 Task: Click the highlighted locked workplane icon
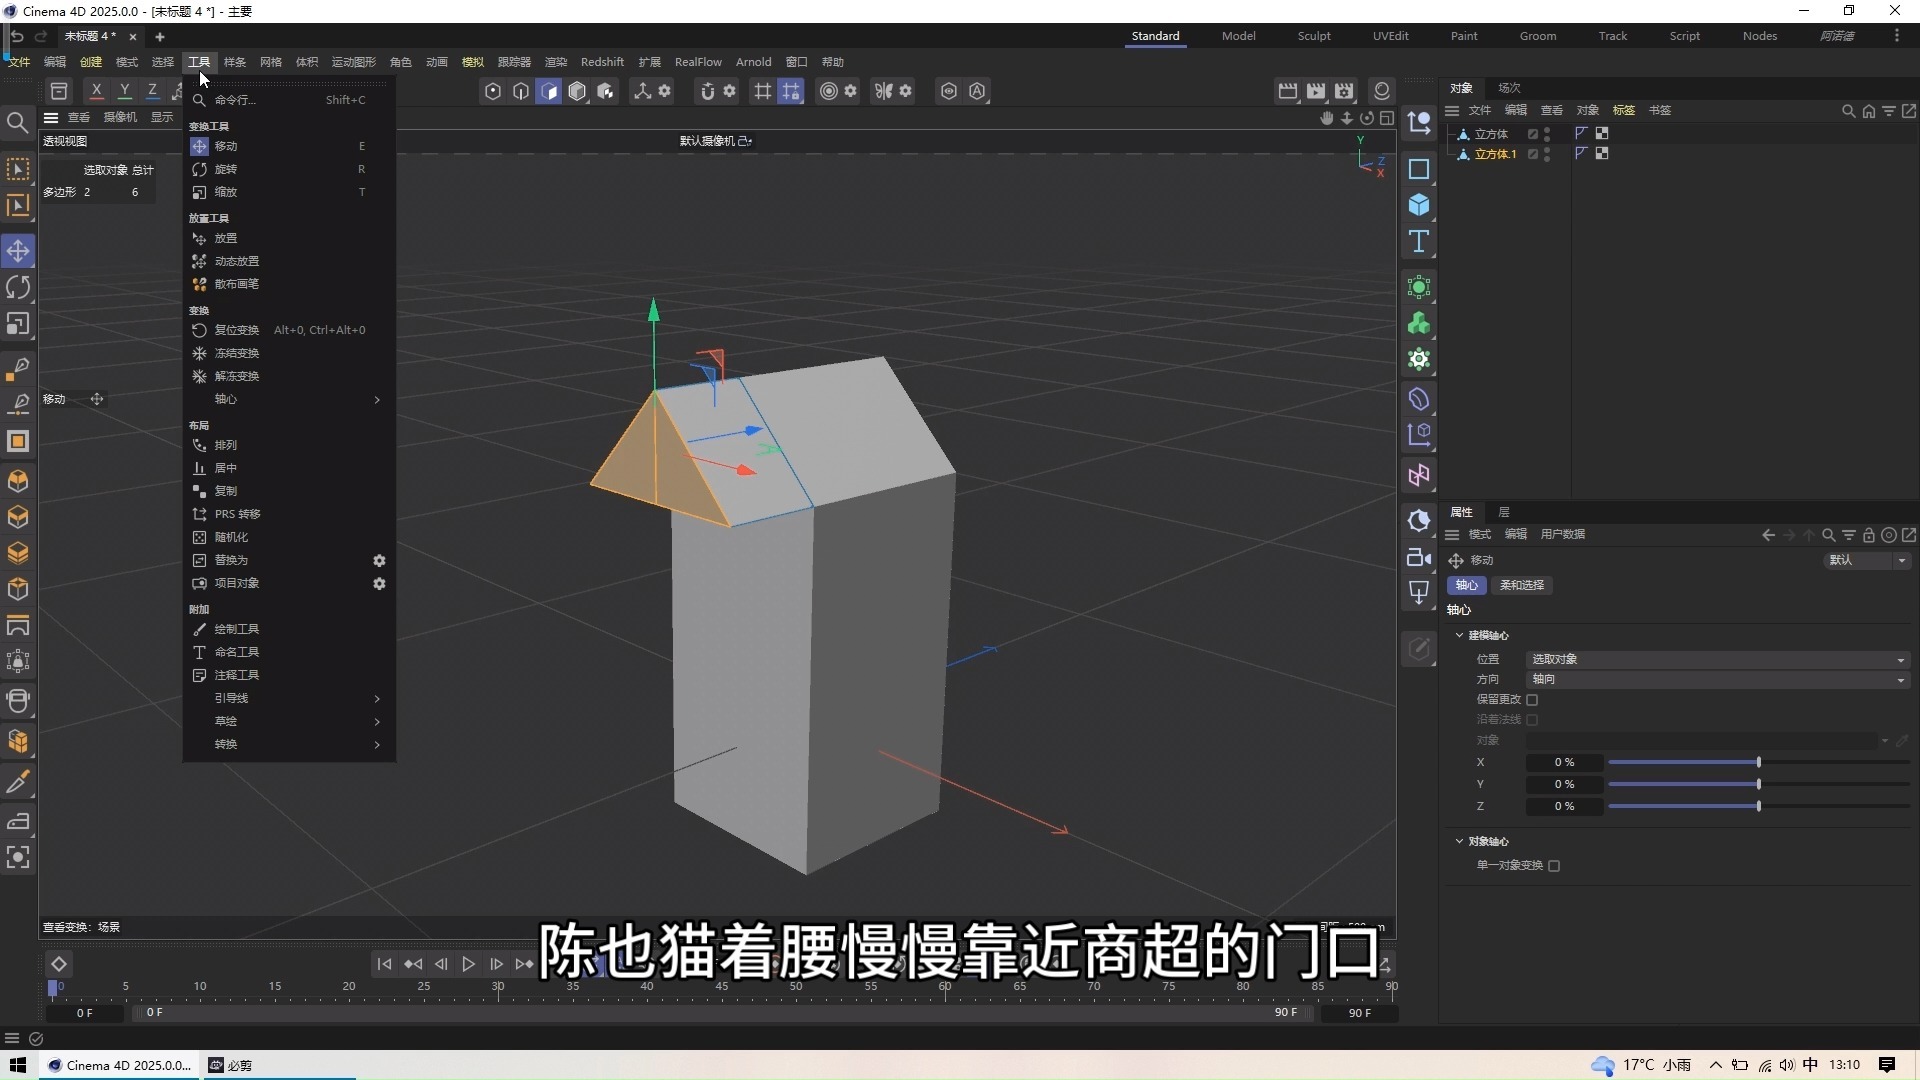pyautogui.click(x=791, y=91)
